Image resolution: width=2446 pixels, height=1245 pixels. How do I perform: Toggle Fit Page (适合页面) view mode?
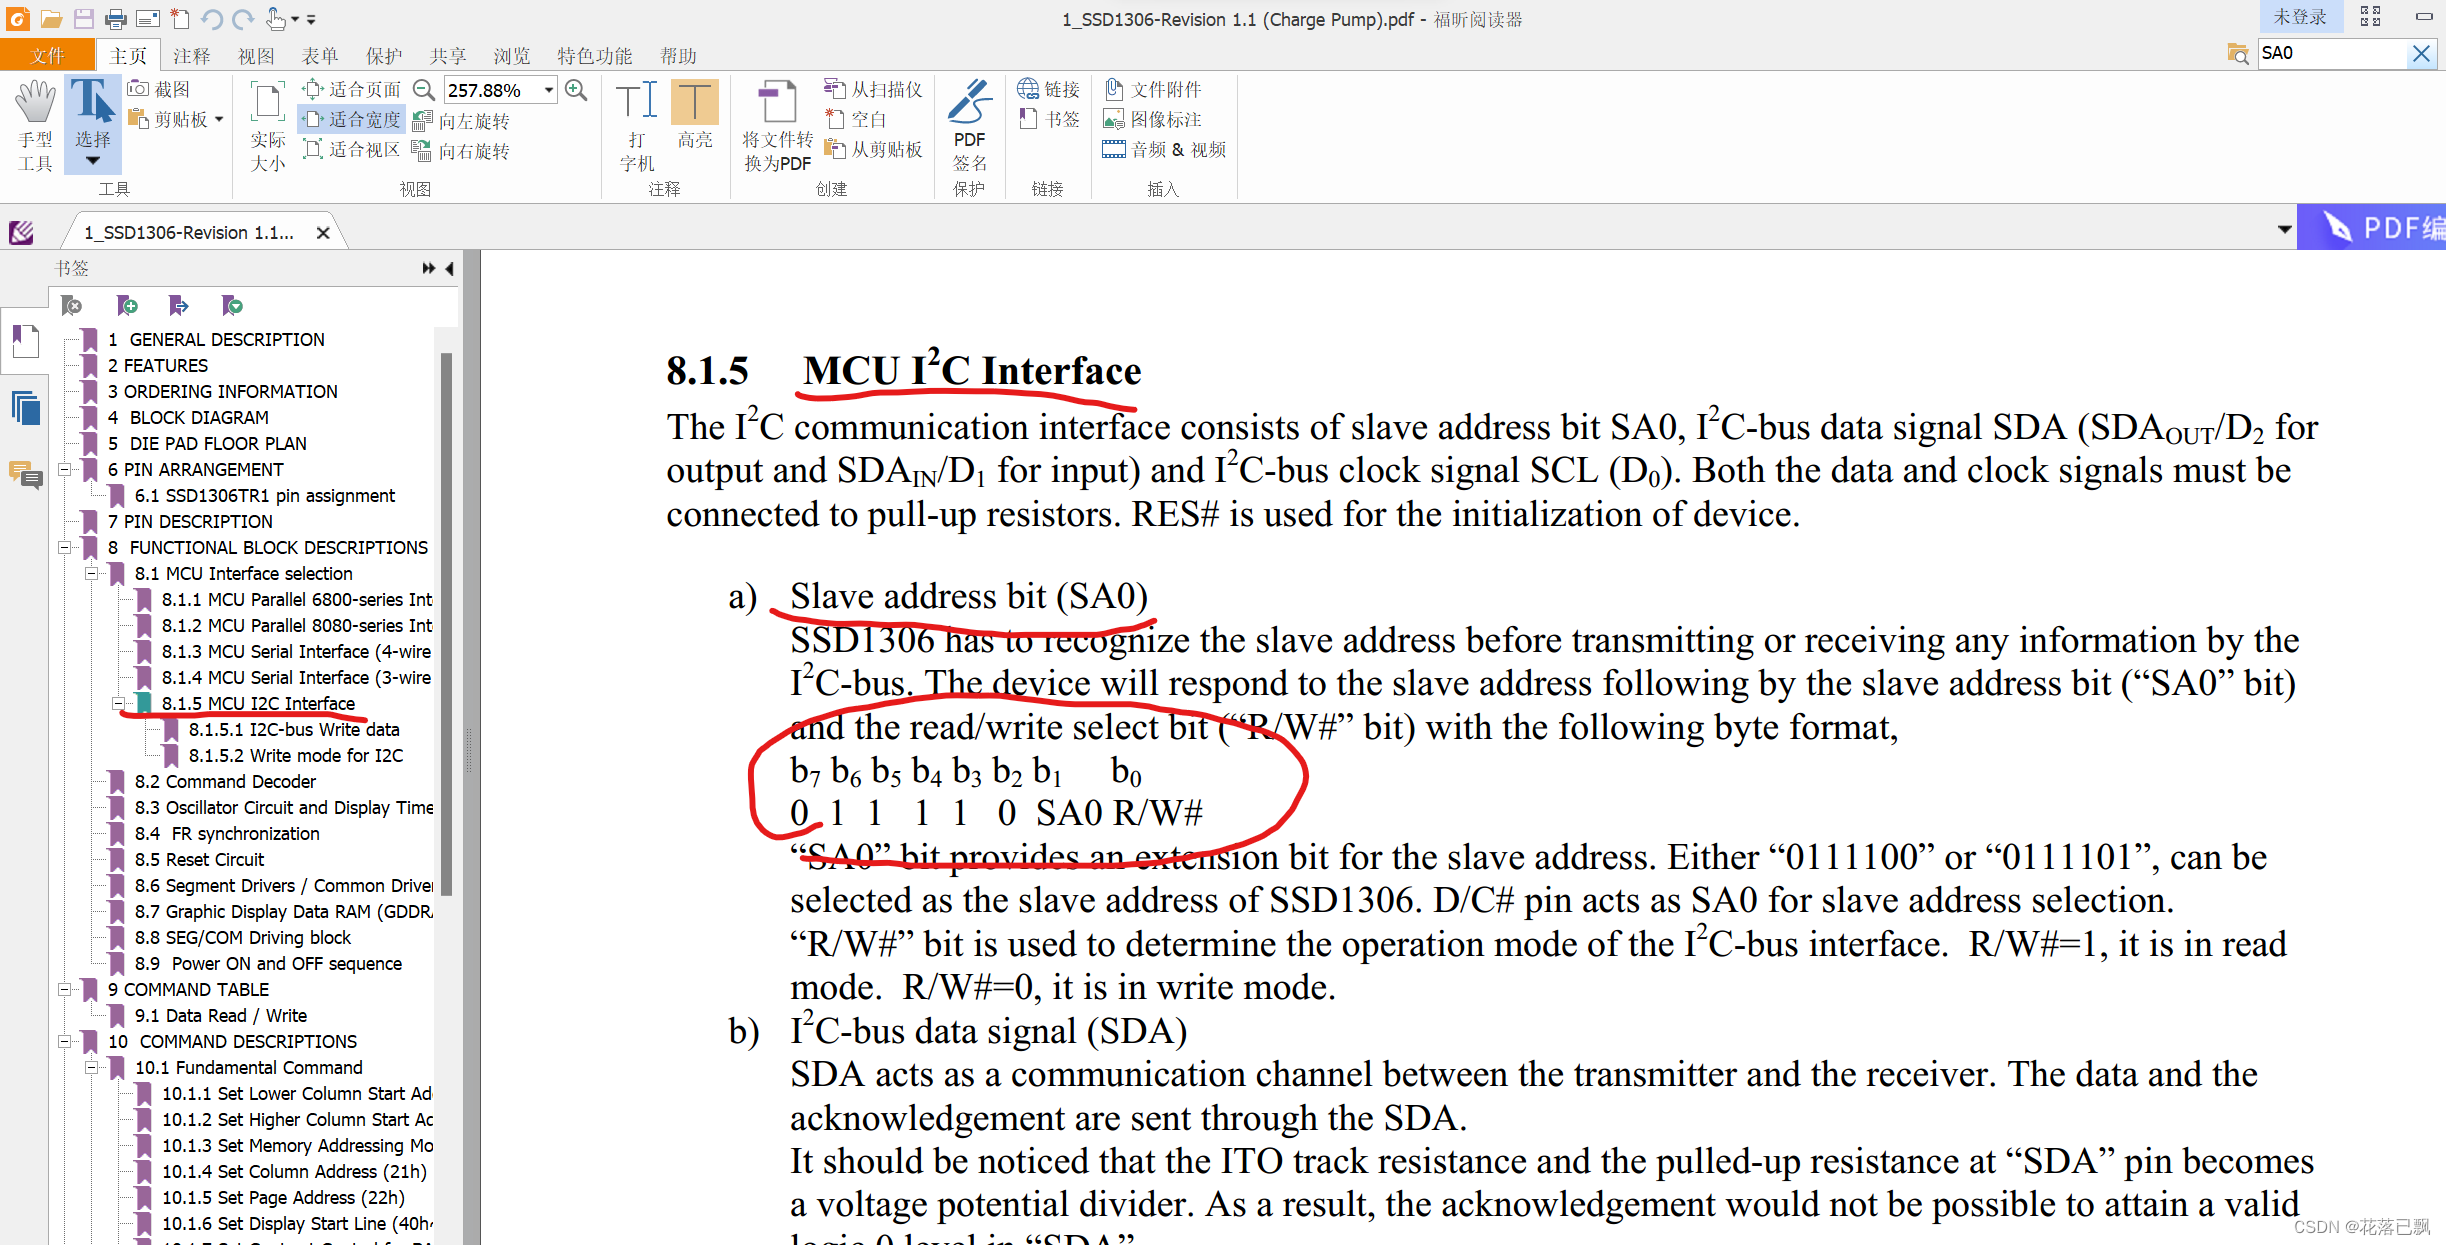[353, 90]
